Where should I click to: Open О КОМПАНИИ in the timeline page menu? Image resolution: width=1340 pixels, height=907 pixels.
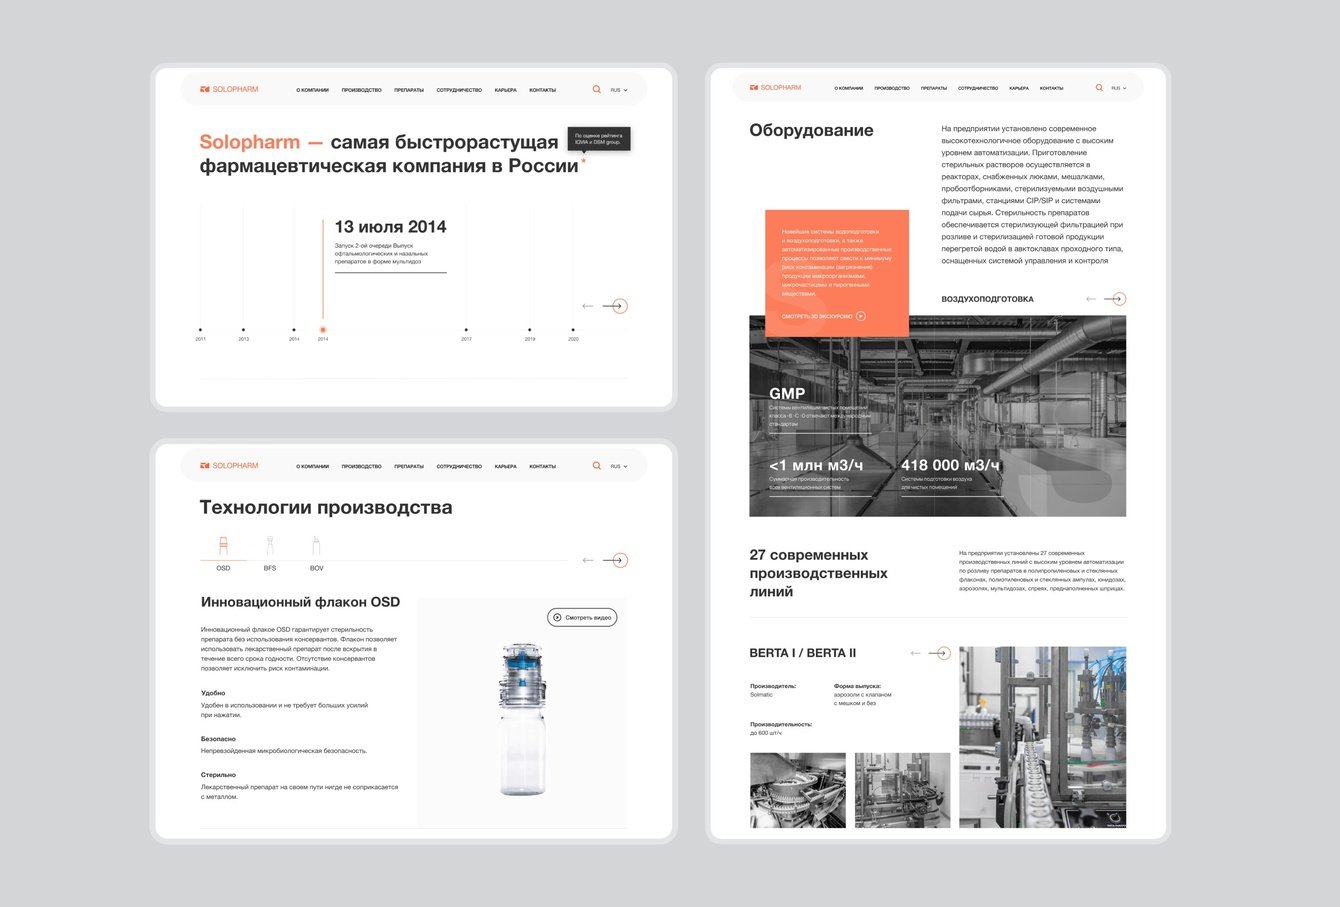click(x=312, y=90)
